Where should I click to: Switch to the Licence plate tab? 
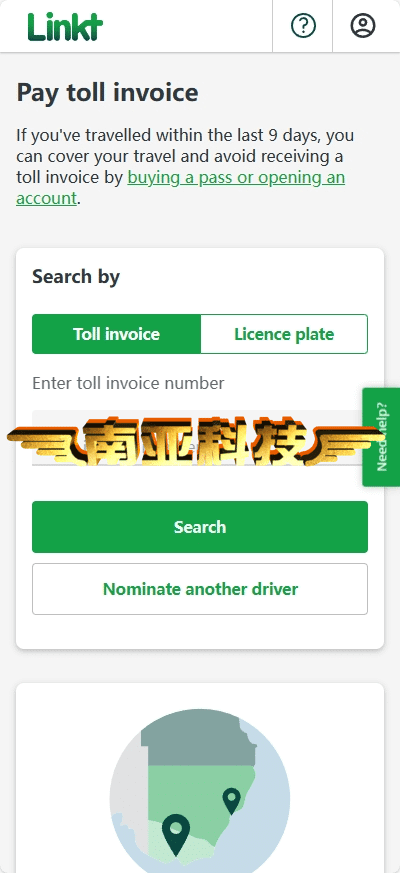[284, 334]
